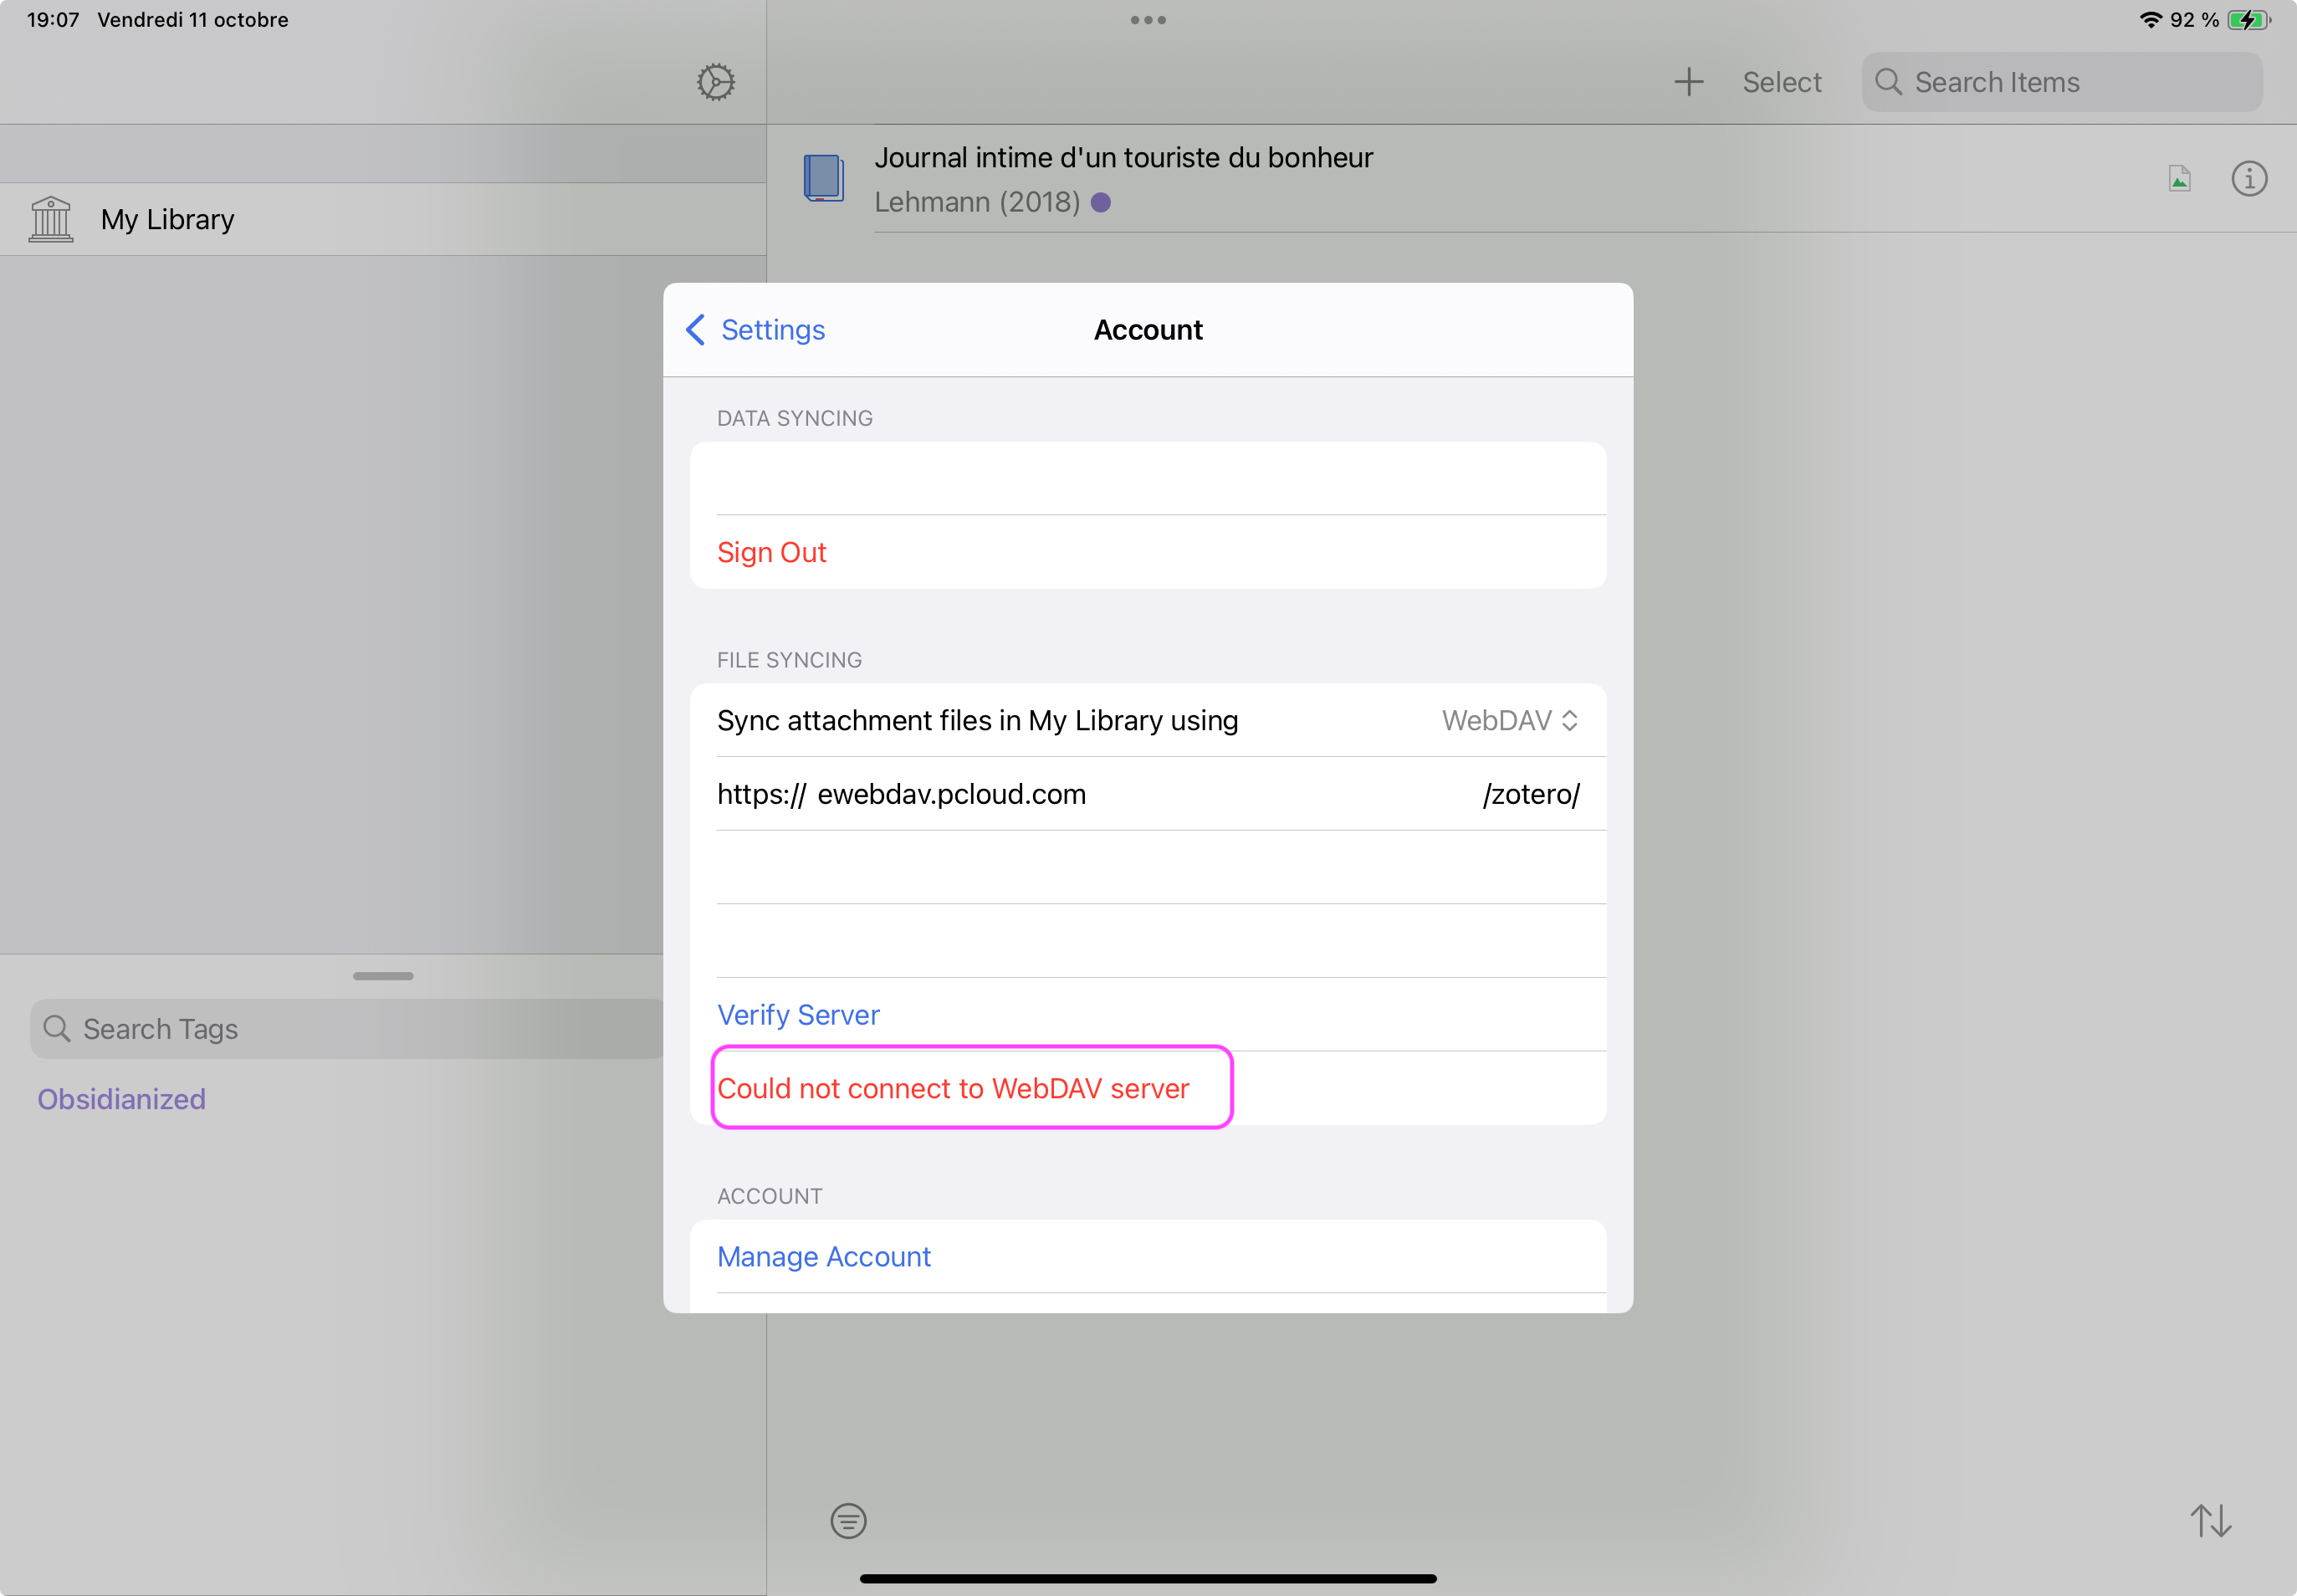Open the attachment image file icon

[2179, 179]
